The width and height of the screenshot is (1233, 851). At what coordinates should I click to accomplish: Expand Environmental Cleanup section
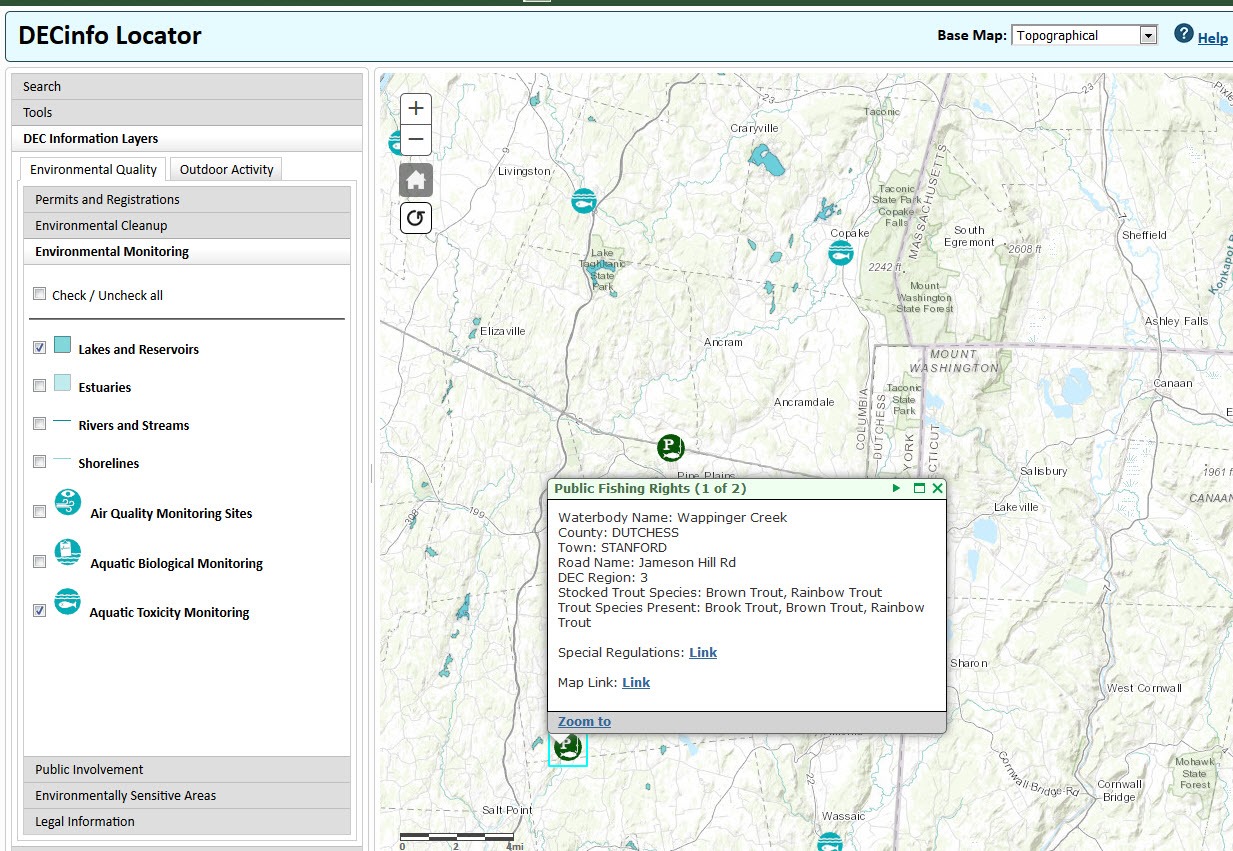point(187,226)
